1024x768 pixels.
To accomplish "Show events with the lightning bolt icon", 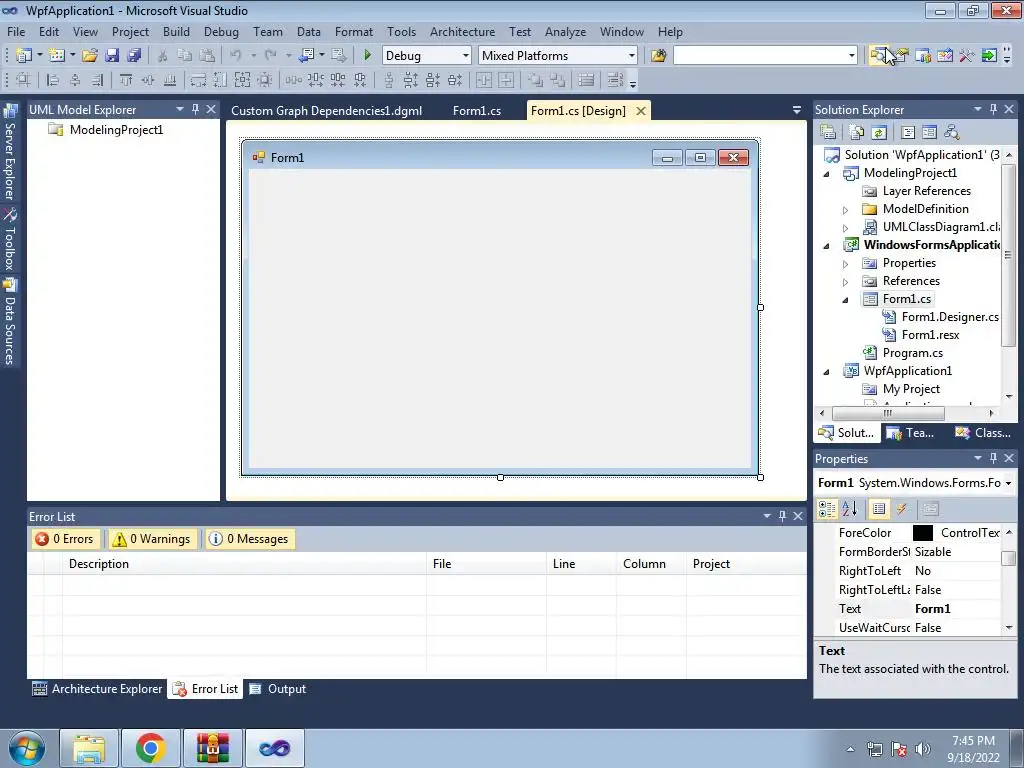I will pos(902,509).
